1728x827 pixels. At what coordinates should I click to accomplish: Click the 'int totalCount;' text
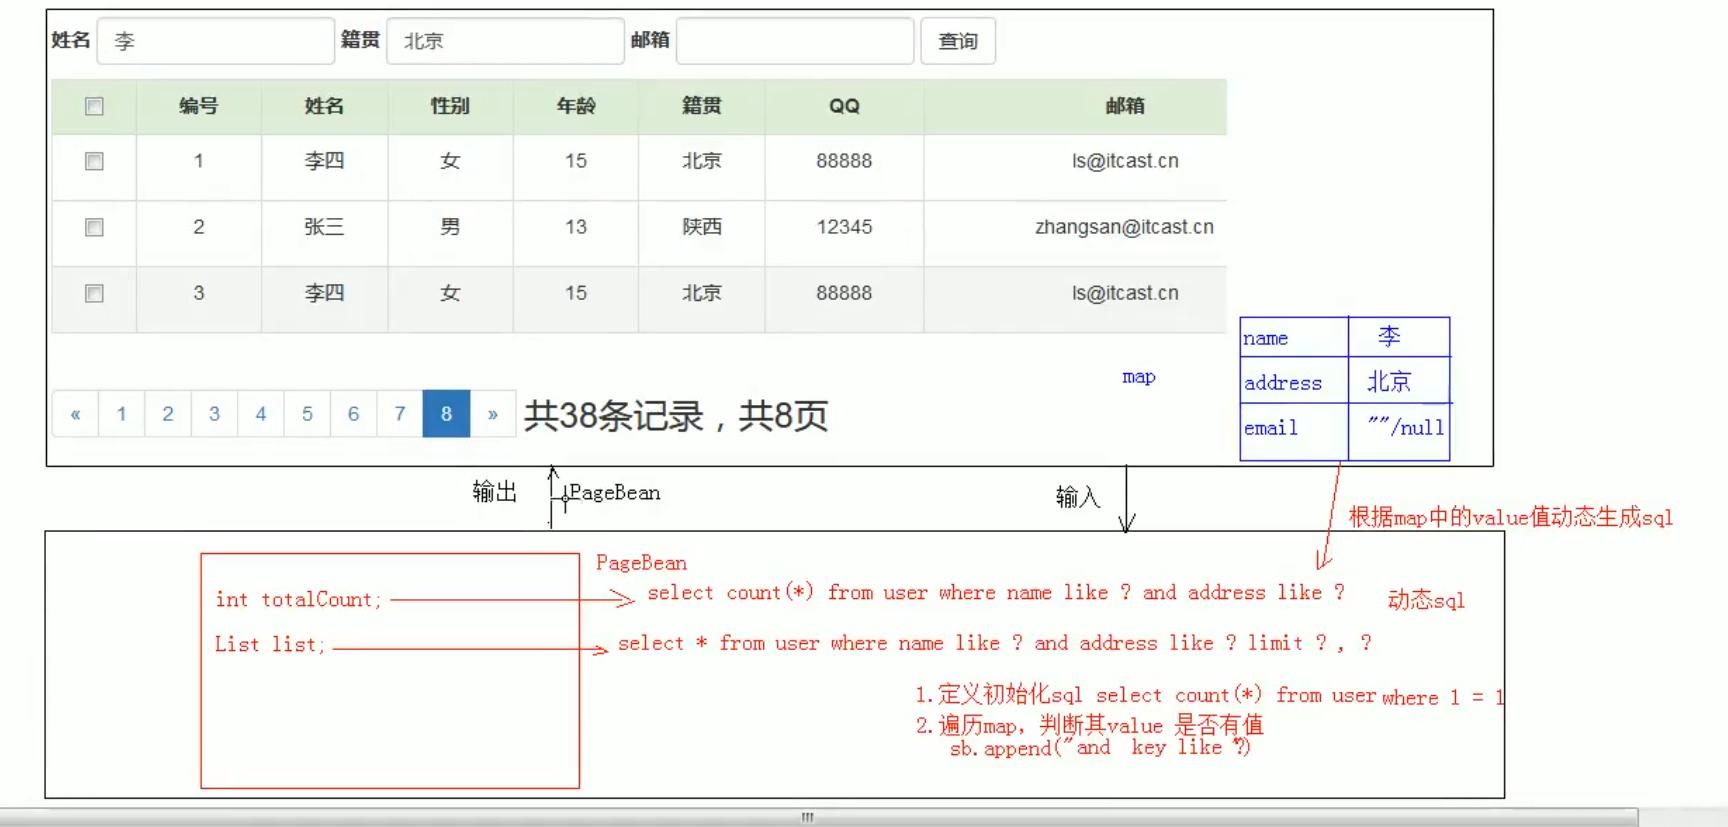pos(298,599)
